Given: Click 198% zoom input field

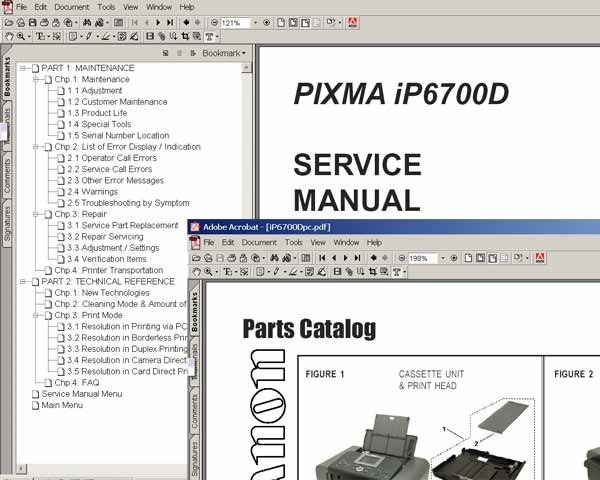Looking at the screenshot, I should pos(423,258).
